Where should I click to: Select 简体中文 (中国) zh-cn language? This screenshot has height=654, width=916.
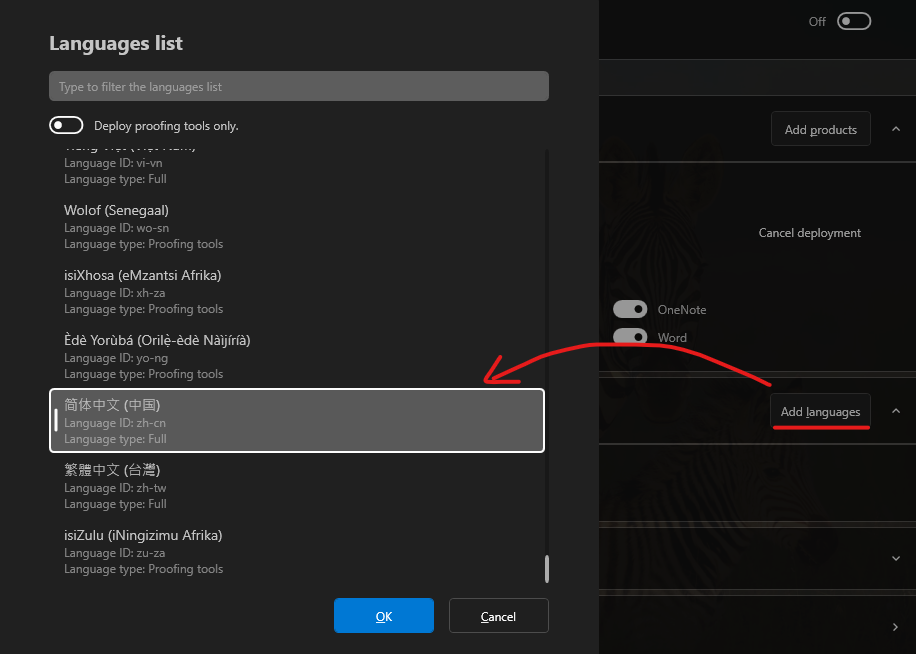pyautogui.click(x=297, y=421)
